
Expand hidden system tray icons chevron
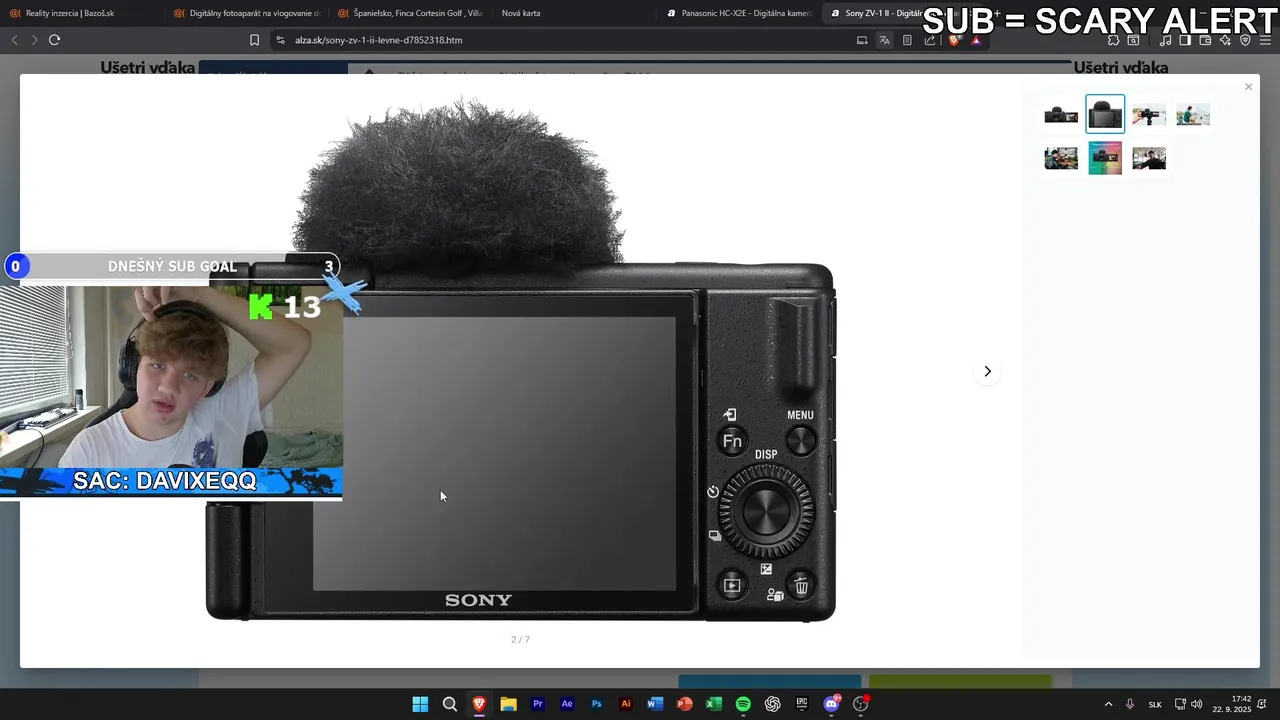click(1108, 704)
